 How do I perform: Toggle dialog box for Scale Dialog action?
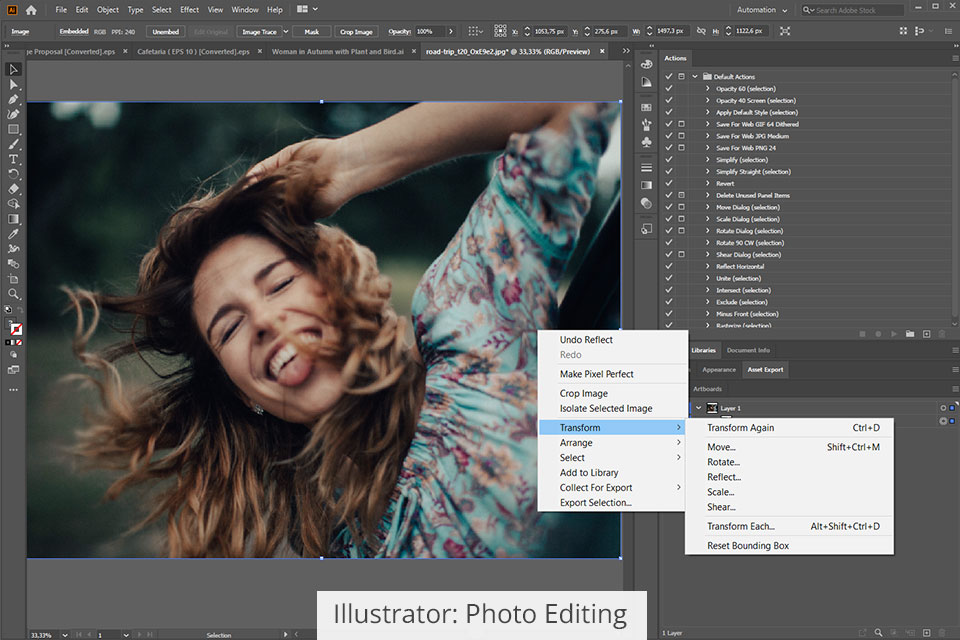pos(681,219)
